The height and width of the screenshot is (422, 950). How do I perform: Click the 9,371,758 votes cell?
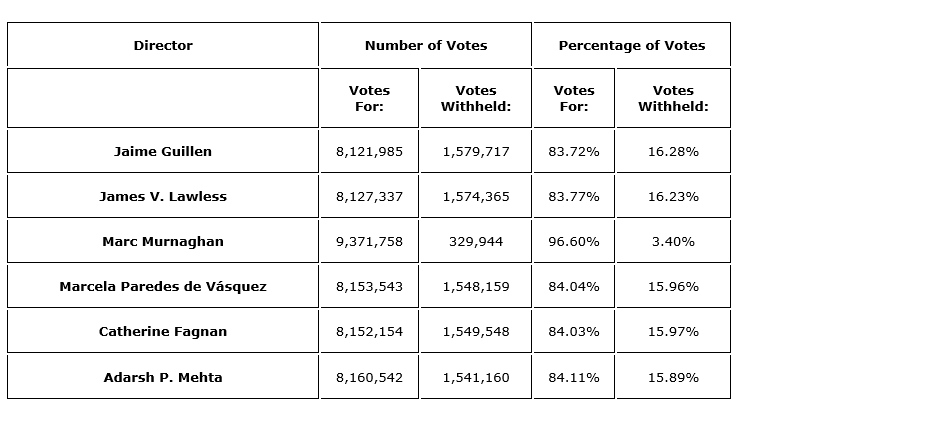369,241
